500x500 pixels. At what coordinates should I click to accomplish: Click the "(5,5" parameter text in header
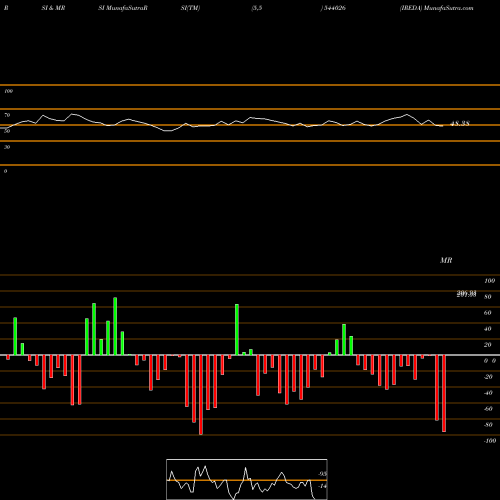click(257, 8)
